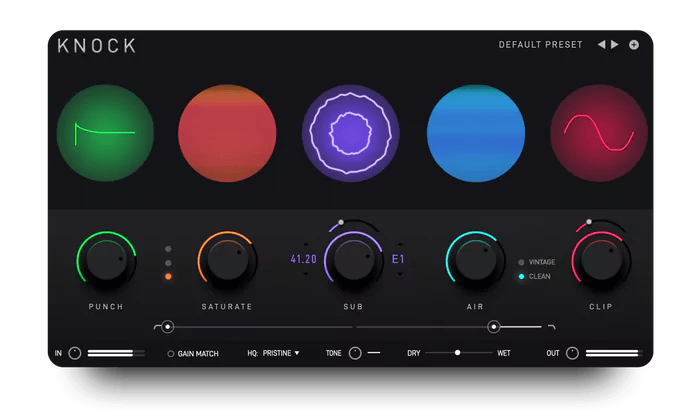
Task: Click the OUT gain knob
Action: point(572,353)
